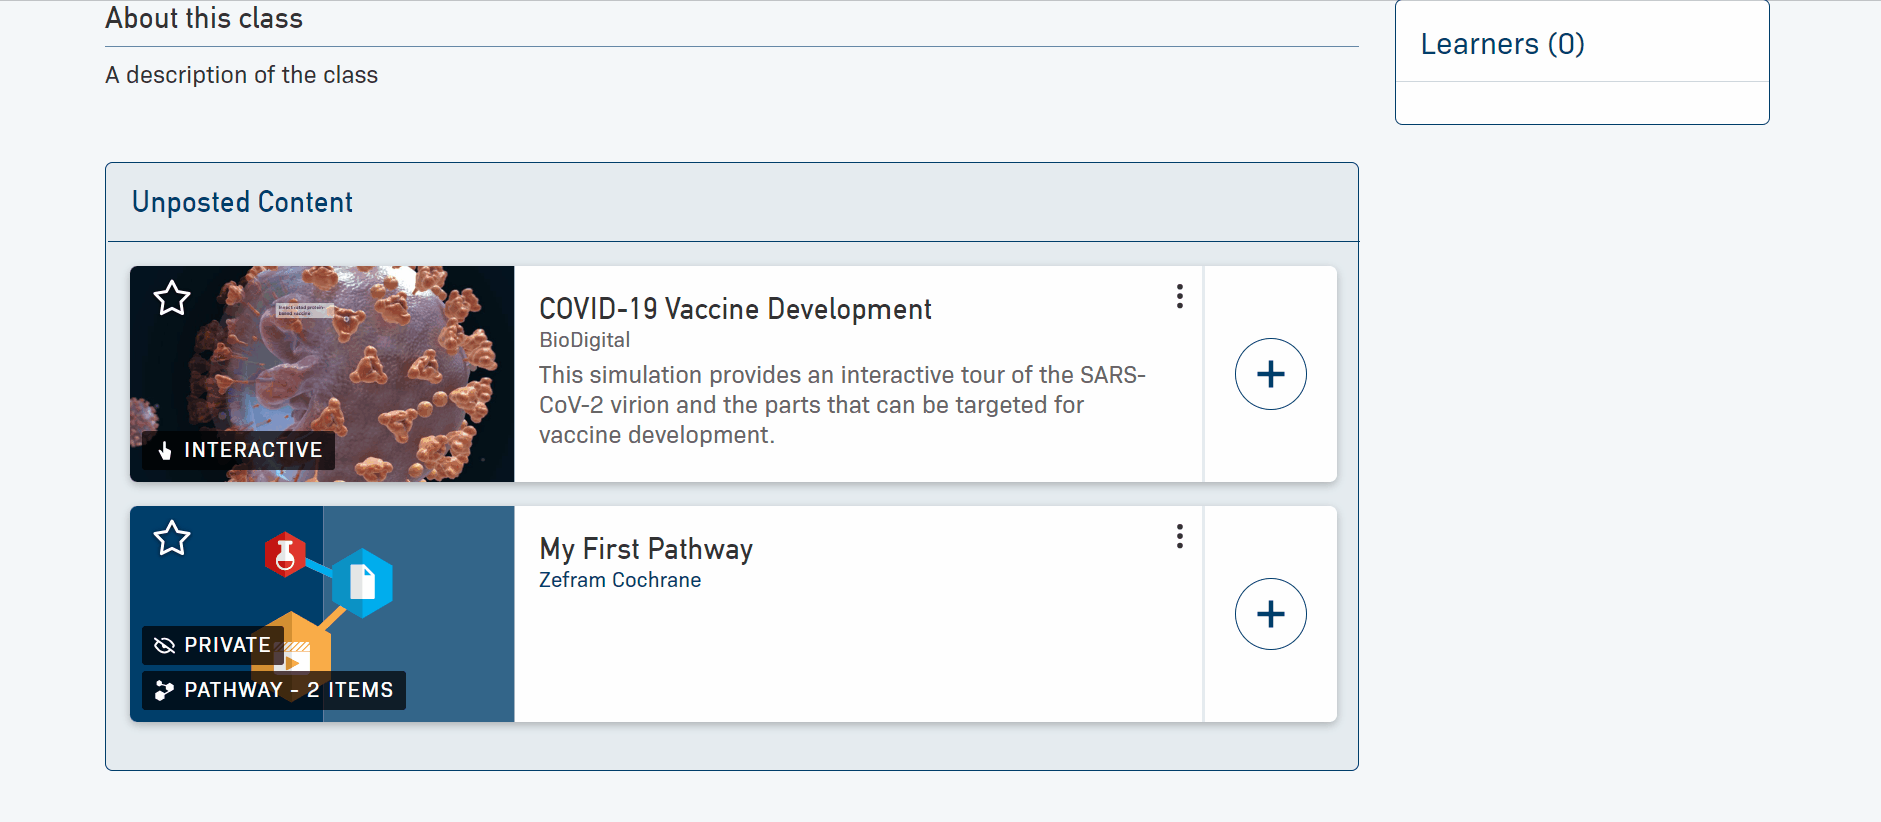Toggle the favorite star on My First Pathway
The height and width of the screenshot is (822, 1881).
172,538
